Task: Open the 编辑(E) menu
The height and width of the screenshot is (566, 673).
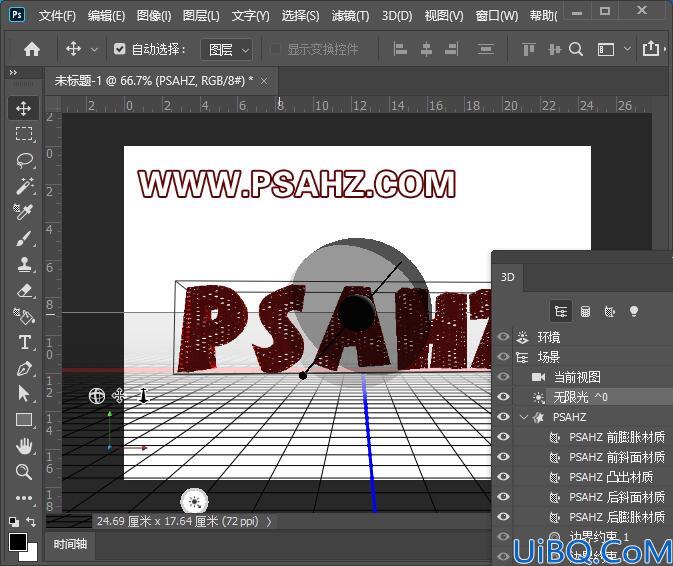Action: pyautogui.click(x=106, y=16)
